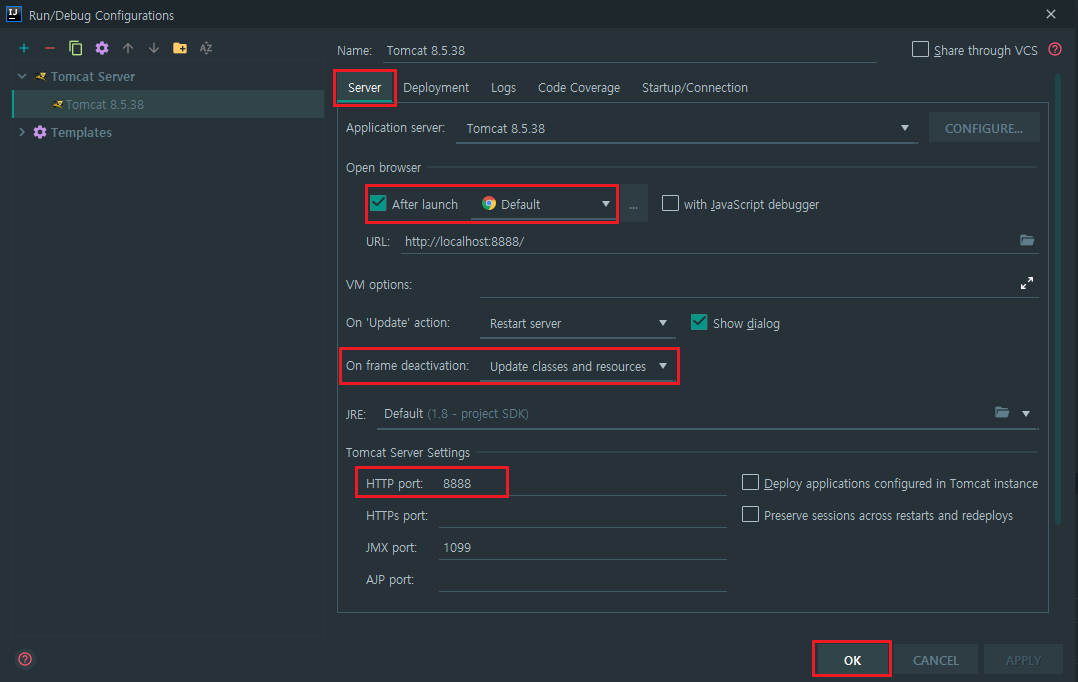This screenshot has height=682, width=1078.
Task: Enable with JavaScript debugger checkbox
Action: click(670, 204)
